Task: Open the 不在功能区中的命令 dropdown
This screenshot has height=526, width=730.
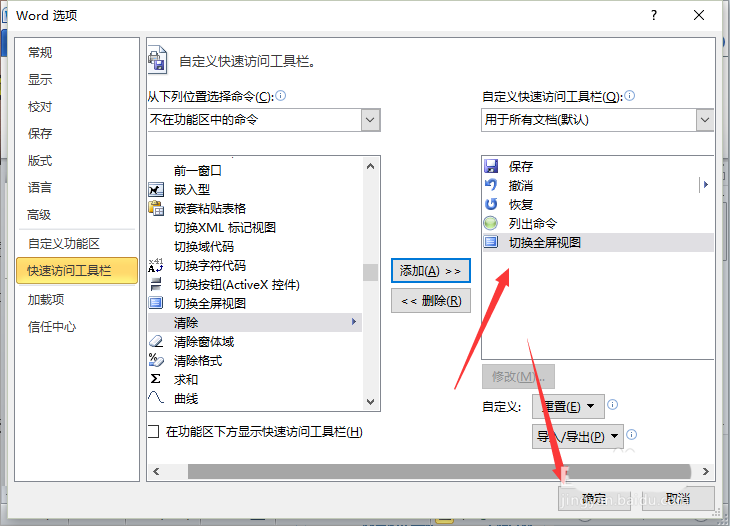Action: 371,120
